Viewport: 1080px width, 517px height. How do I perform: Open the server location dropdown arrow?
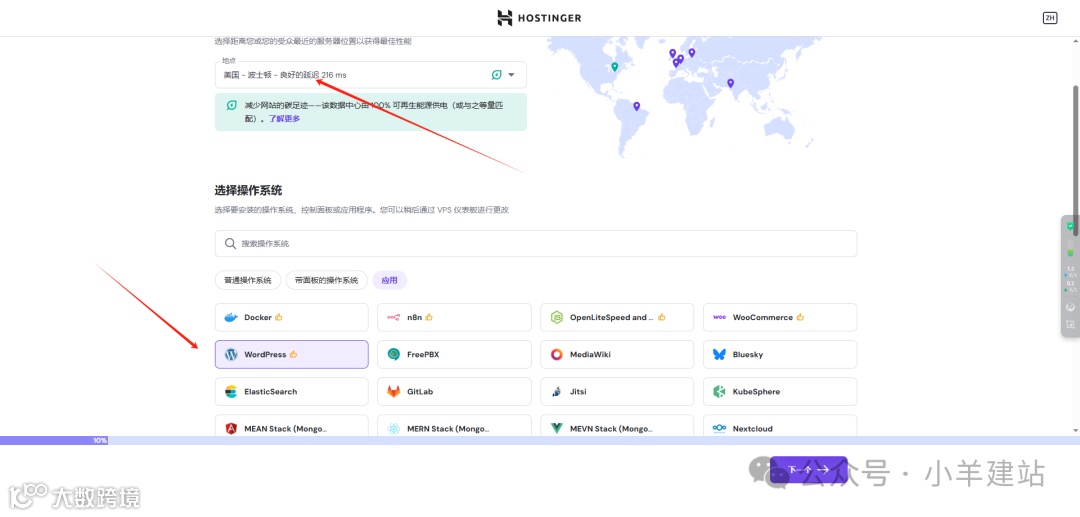[x=511, y=74]
